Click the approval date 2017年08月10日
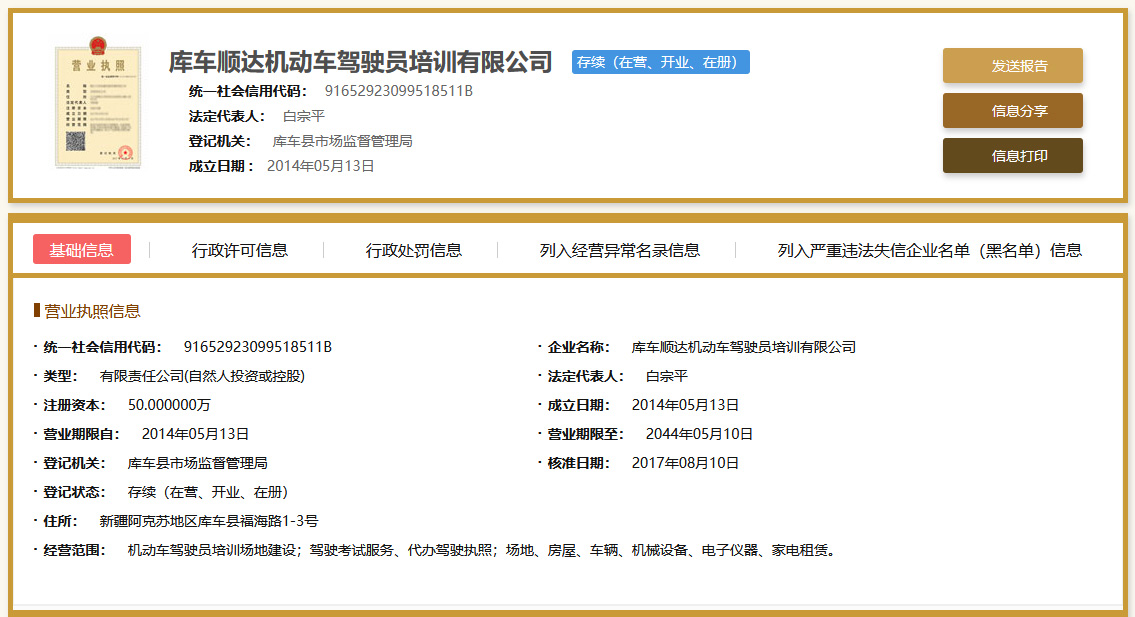The image size is (1135, 617). click(x=685, y=463)
